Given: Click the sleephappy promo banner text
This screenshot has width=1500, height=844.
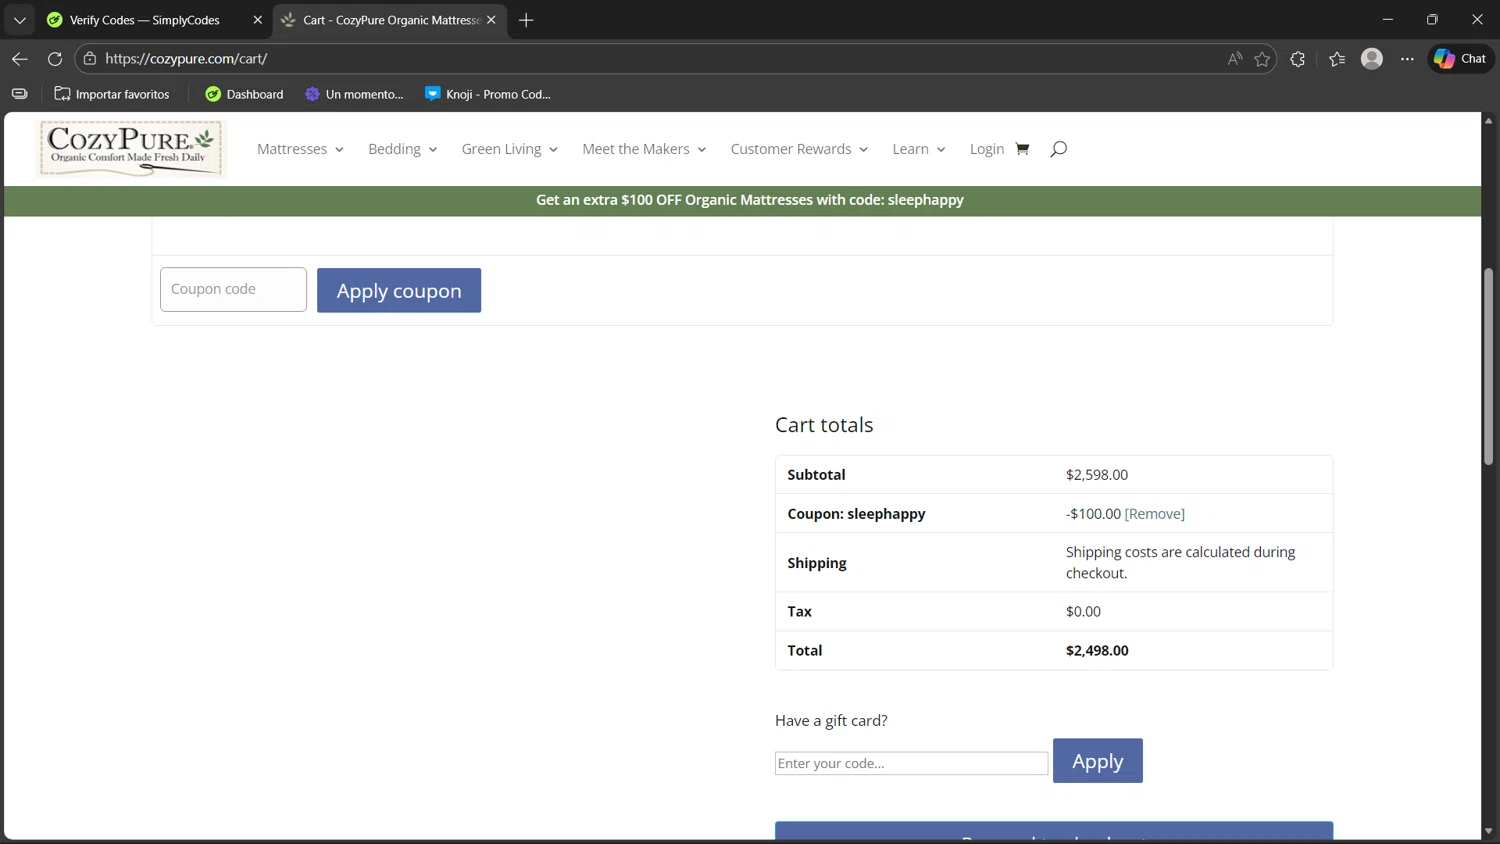Looking at the screenshot, I should coord(750,200).
